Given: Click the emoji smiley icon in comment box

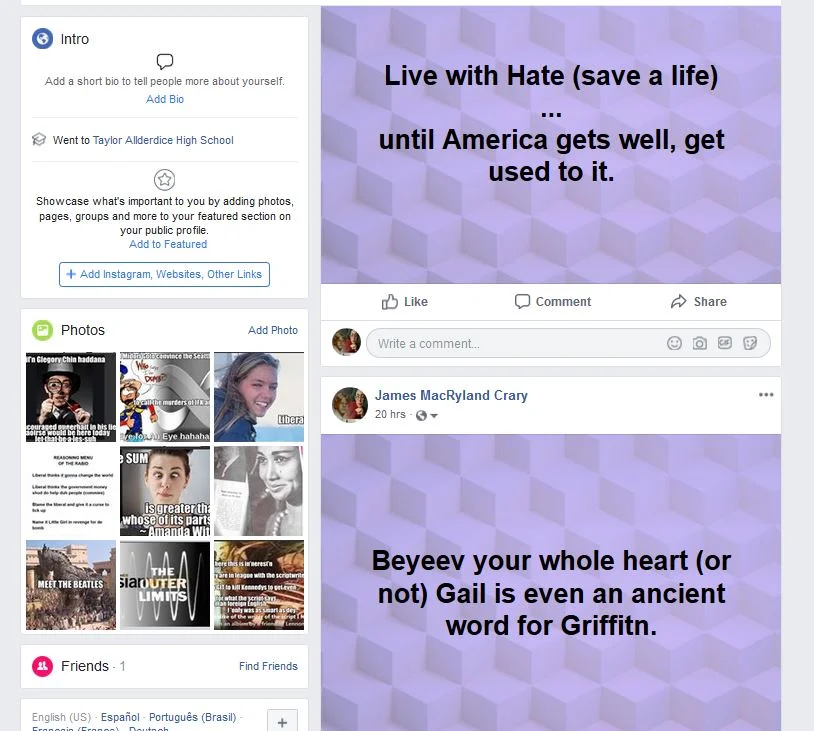Looking at the screenshot, I should click(674, 343).
